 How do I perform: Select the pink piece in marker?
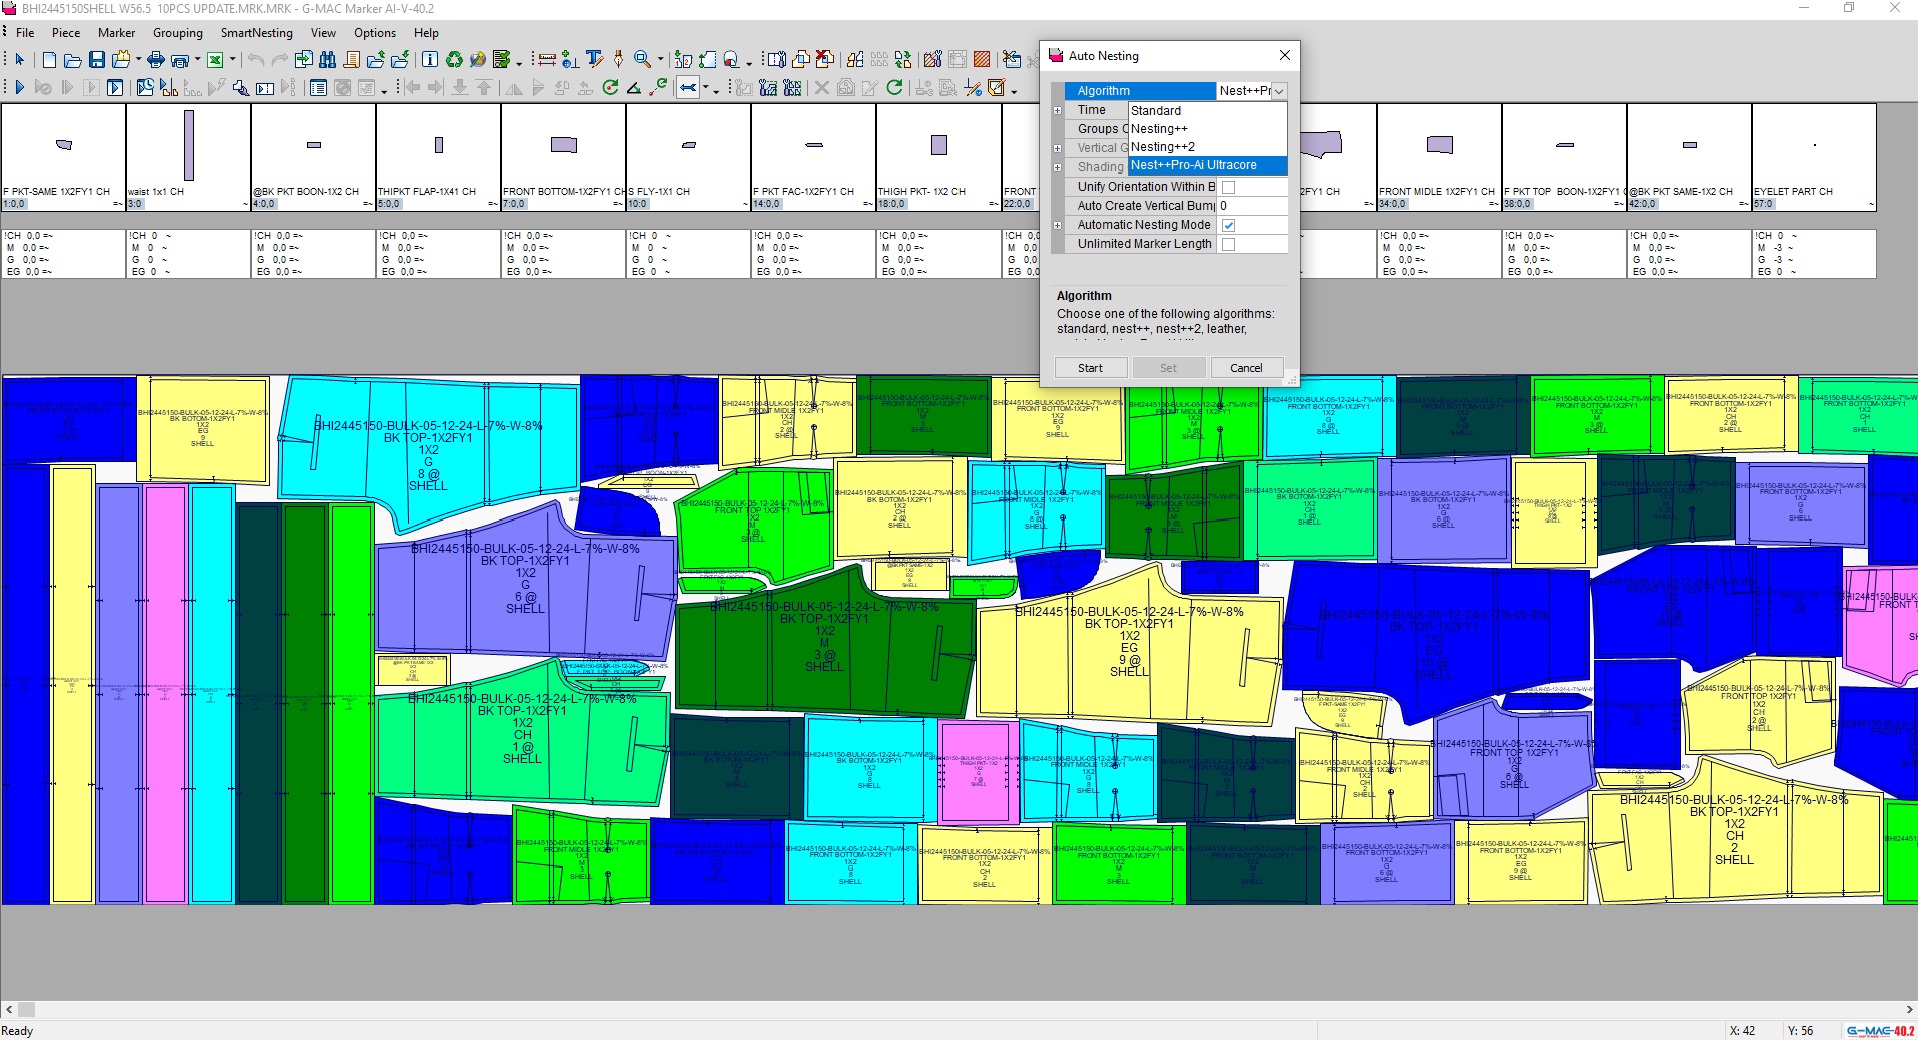(165, 690)
